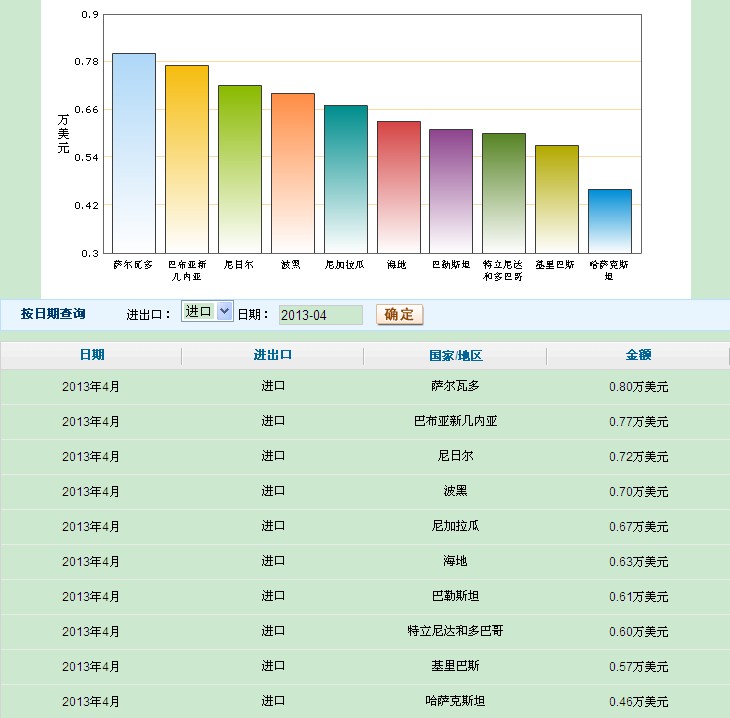730x718 pixels.
Task: Click 波黑 in the country column
Action: [x=455, y=491]
